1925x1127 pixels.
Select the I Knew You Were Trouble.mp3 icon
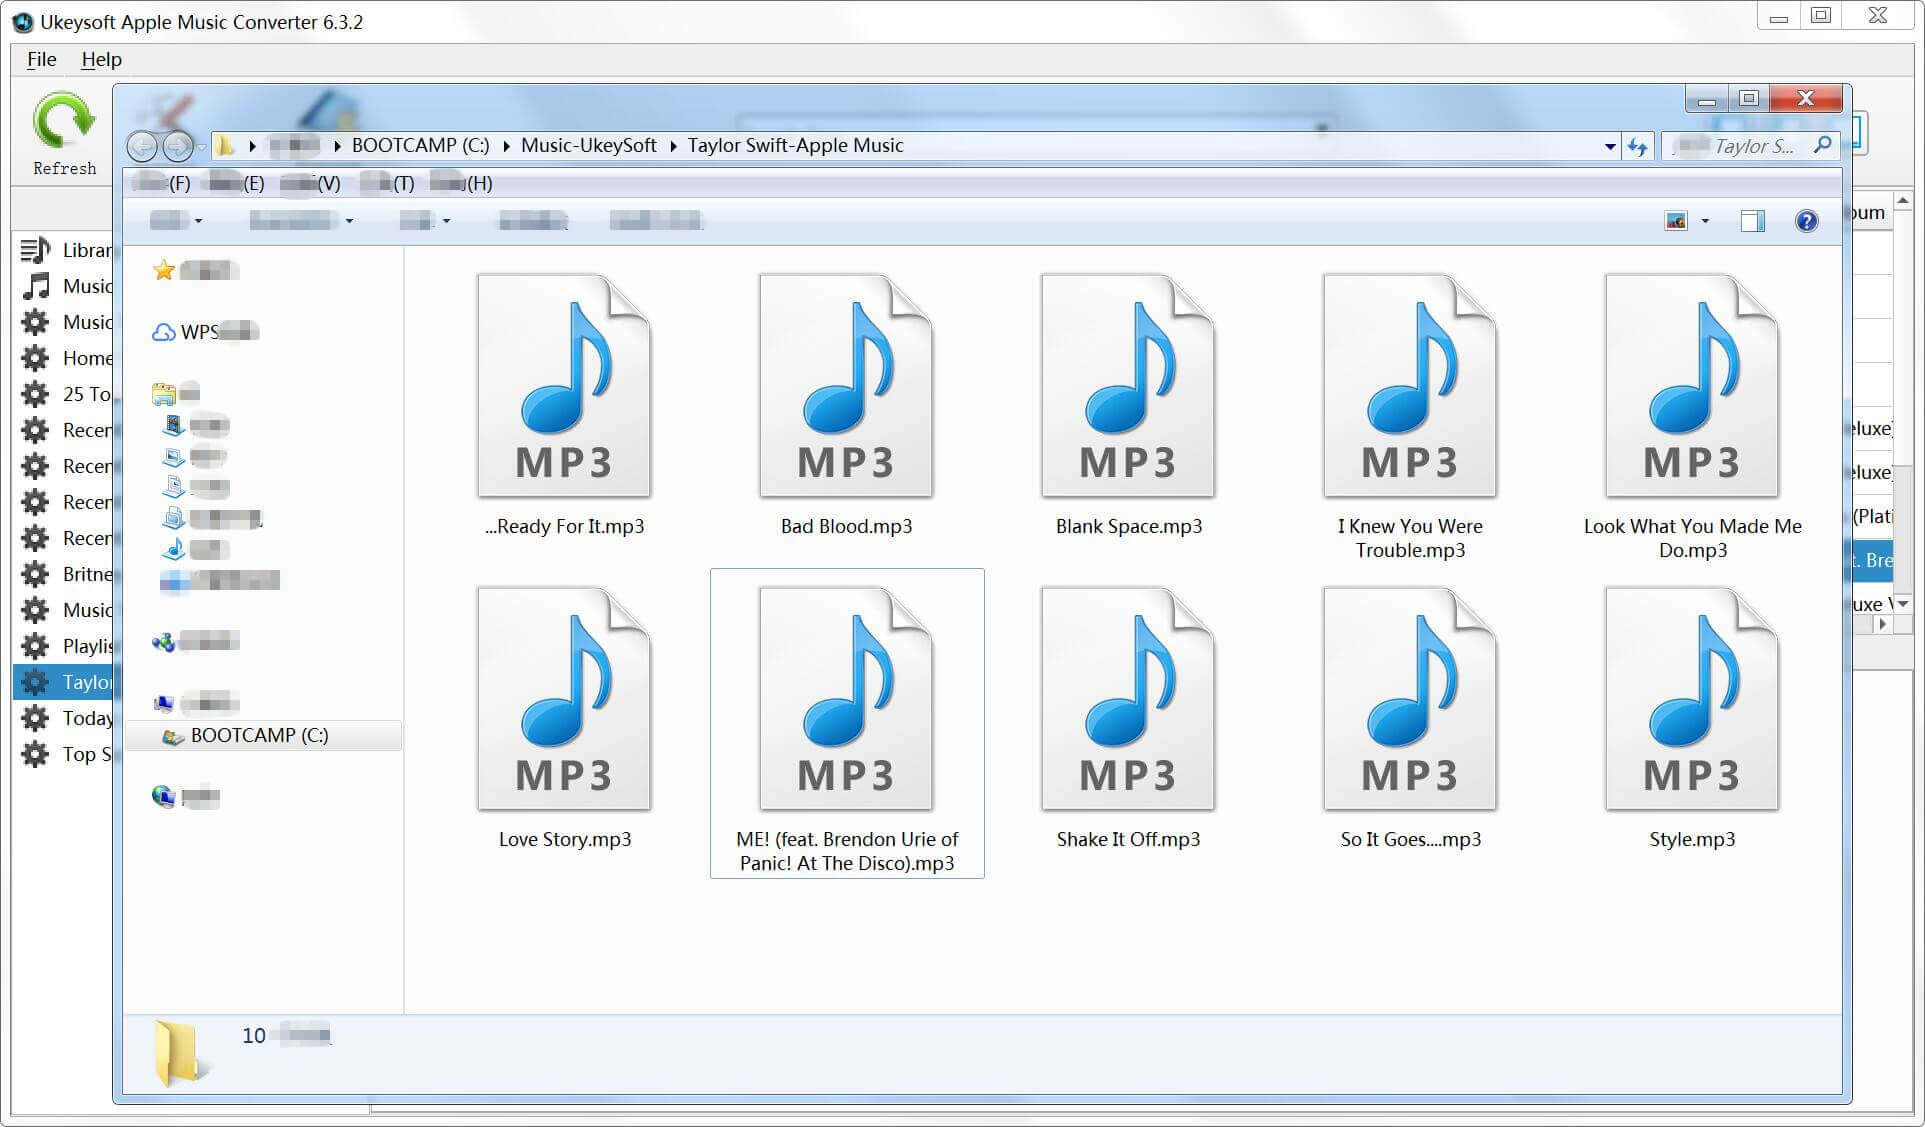1410,386
